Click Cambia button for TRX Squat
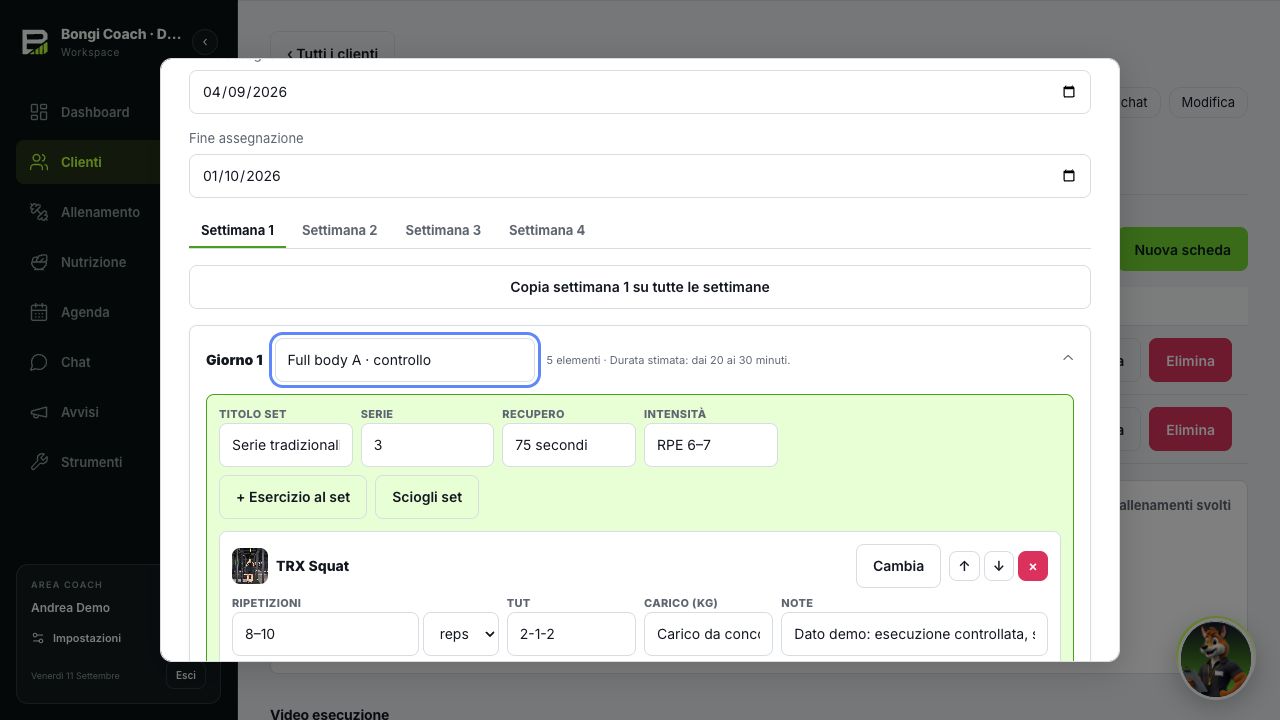 pos(898,566)
